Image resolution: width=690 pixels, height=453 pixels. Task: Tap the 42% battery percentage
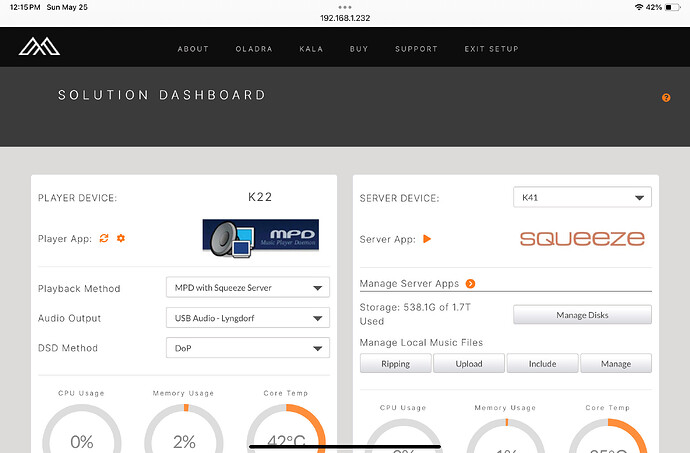pos(654,7)
